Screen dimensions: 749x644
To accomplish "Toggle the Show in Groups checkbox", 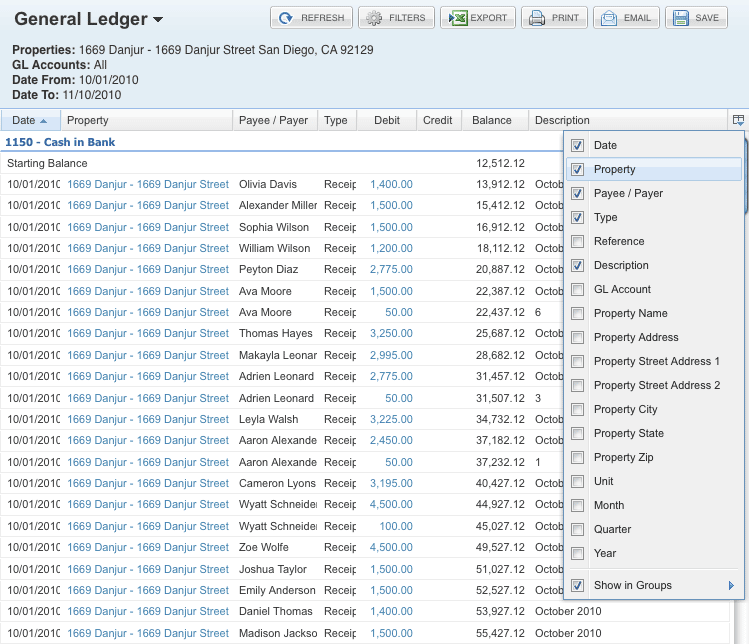I will pyautogui.click(x=578, y=586).
